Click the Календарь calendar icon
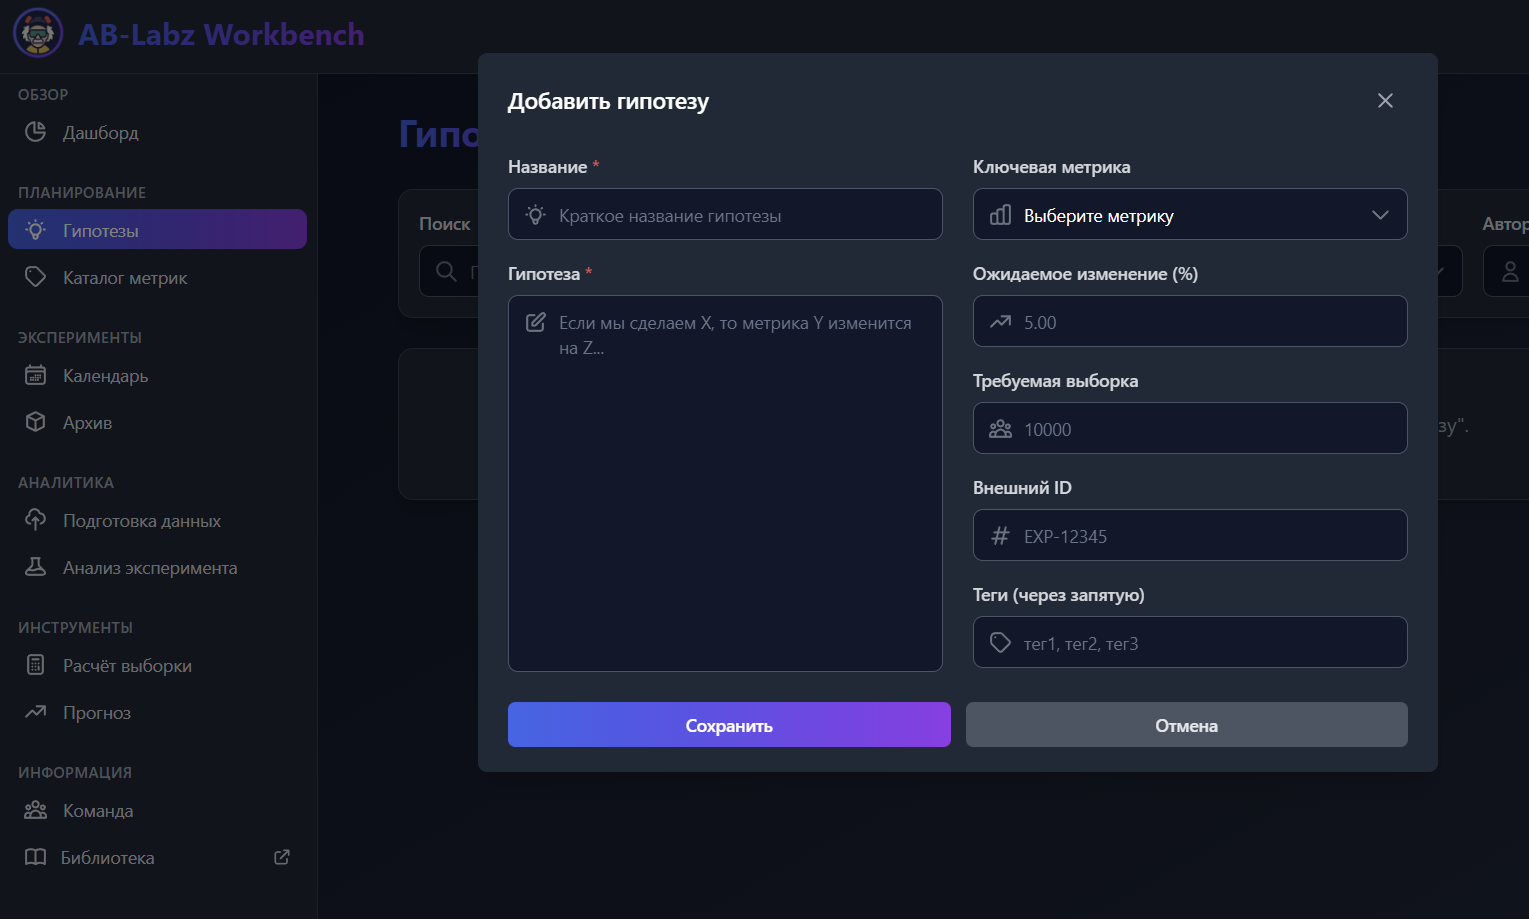This screenshot has height=919, width=1529. 36,375
